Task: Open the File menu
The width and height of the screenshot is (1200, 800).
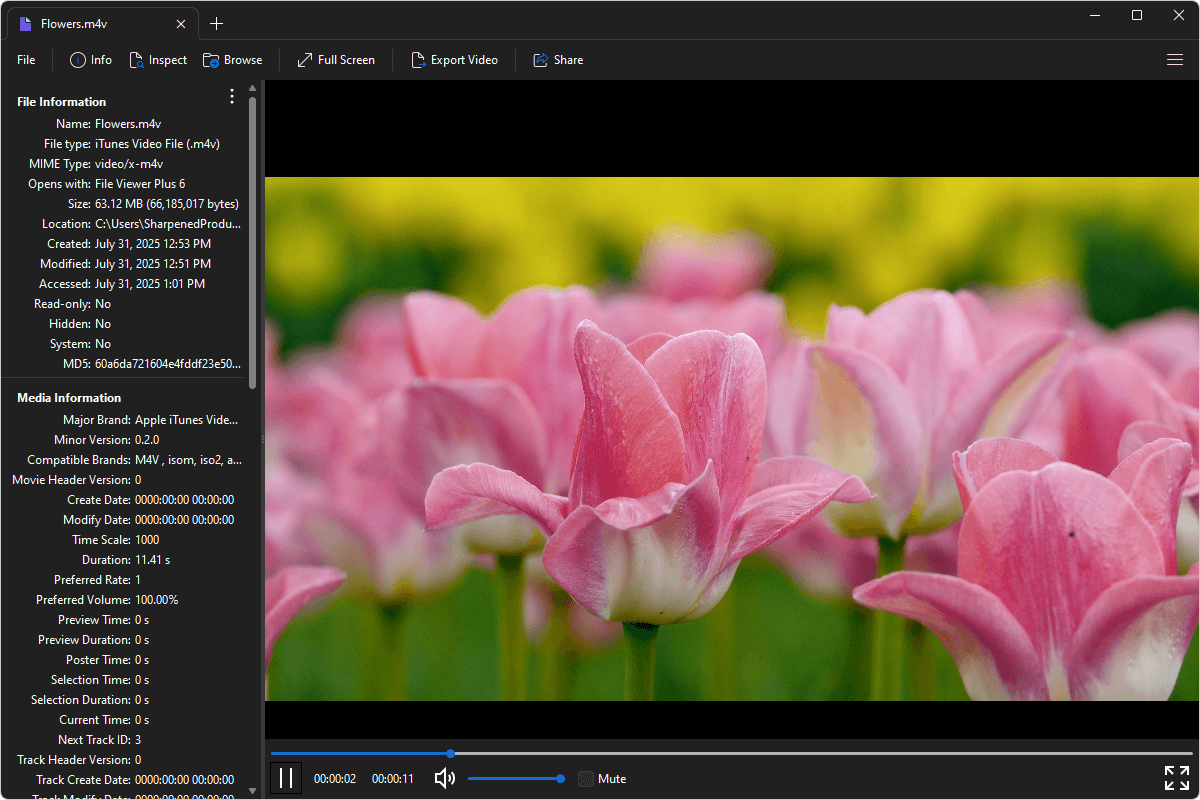Action: (x=26, y=60)
